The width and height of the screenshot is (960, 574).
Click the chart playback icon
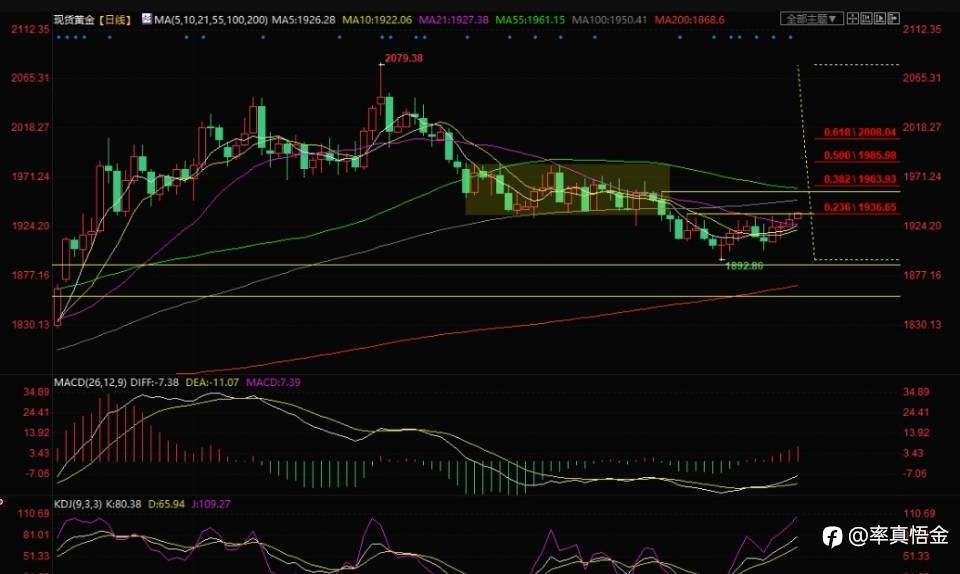tap(880, 18)
